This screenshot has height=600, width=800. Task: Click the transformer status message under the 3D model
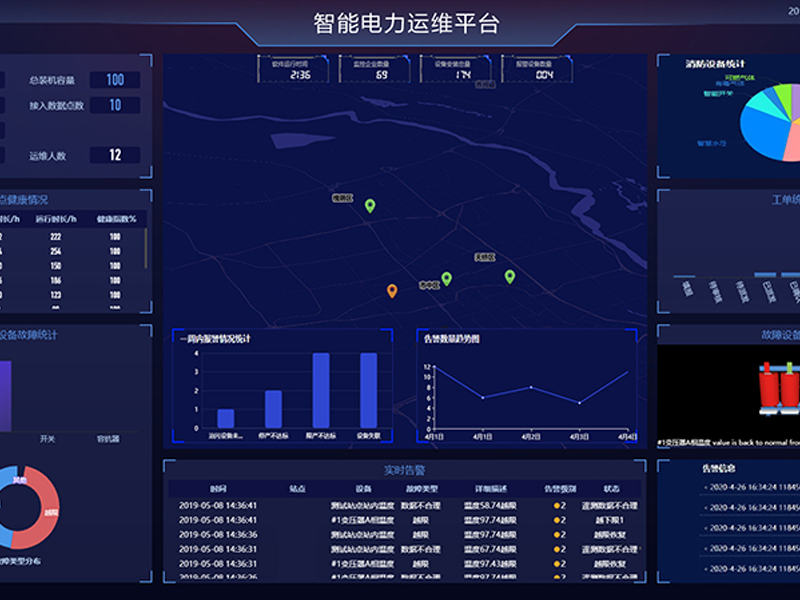729,442
